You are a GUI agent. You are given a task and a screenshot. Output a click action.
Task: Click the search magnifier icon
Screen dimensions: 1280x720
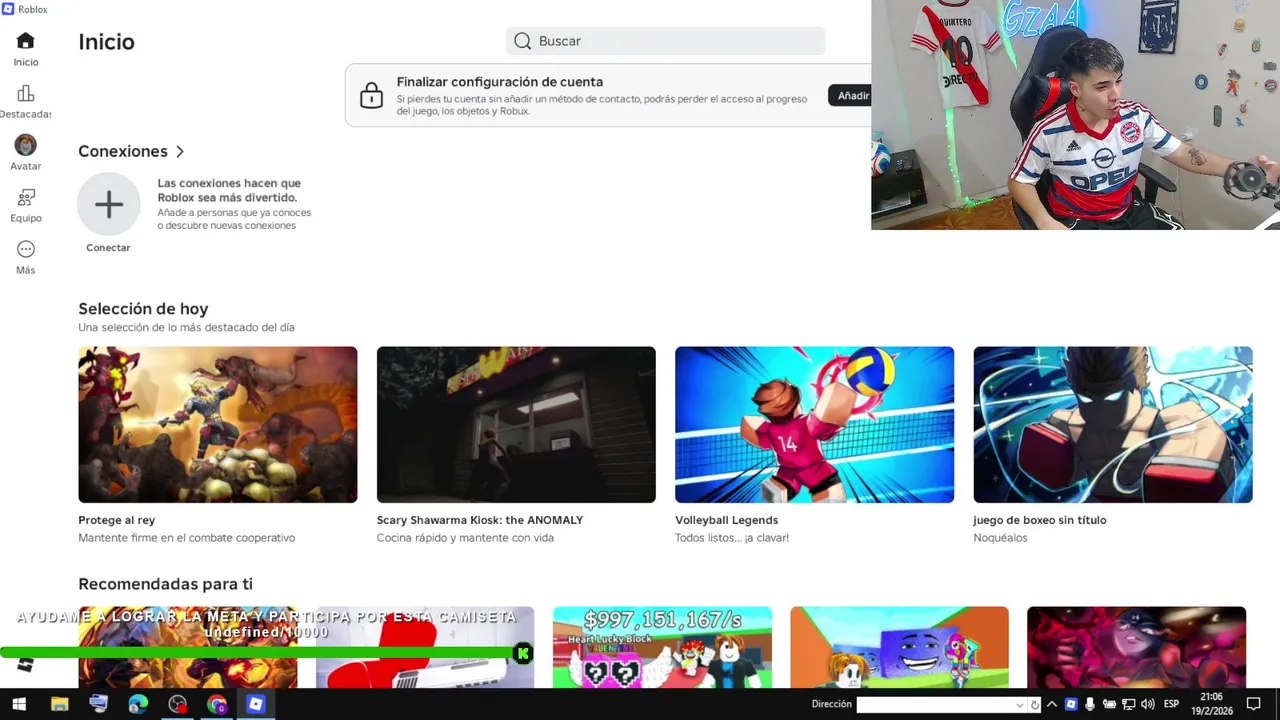522,41
